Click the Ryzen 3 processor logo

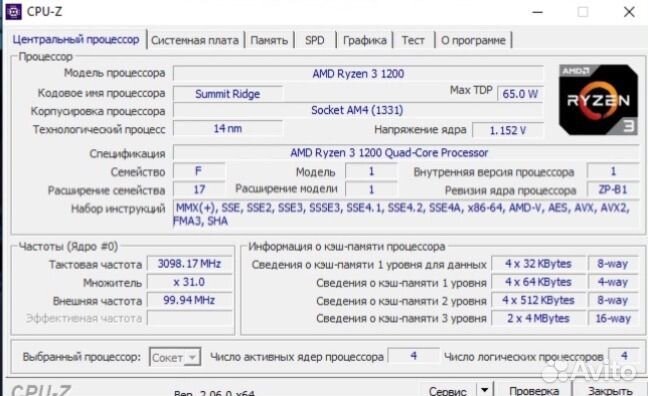click(598, 100)
